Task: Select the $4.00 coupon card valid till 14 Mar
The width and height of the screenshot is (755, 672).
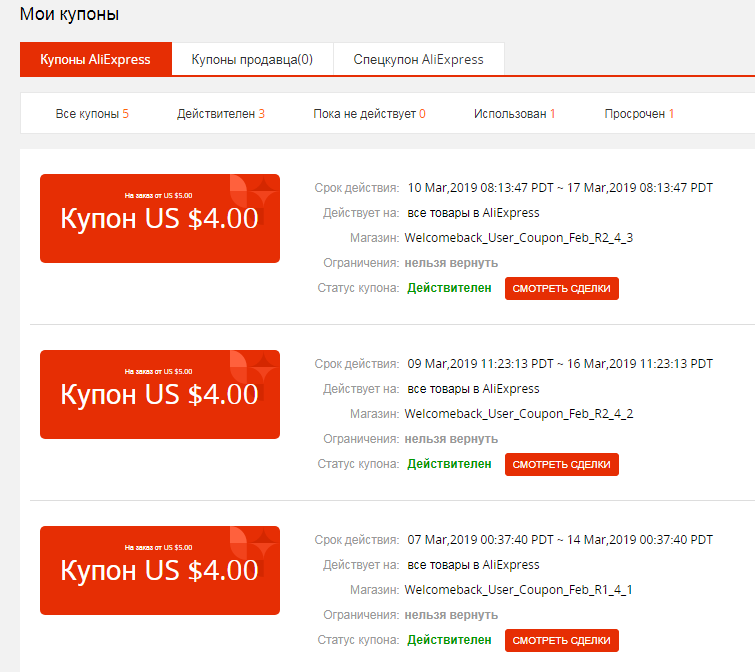Action: pos(160,570)
